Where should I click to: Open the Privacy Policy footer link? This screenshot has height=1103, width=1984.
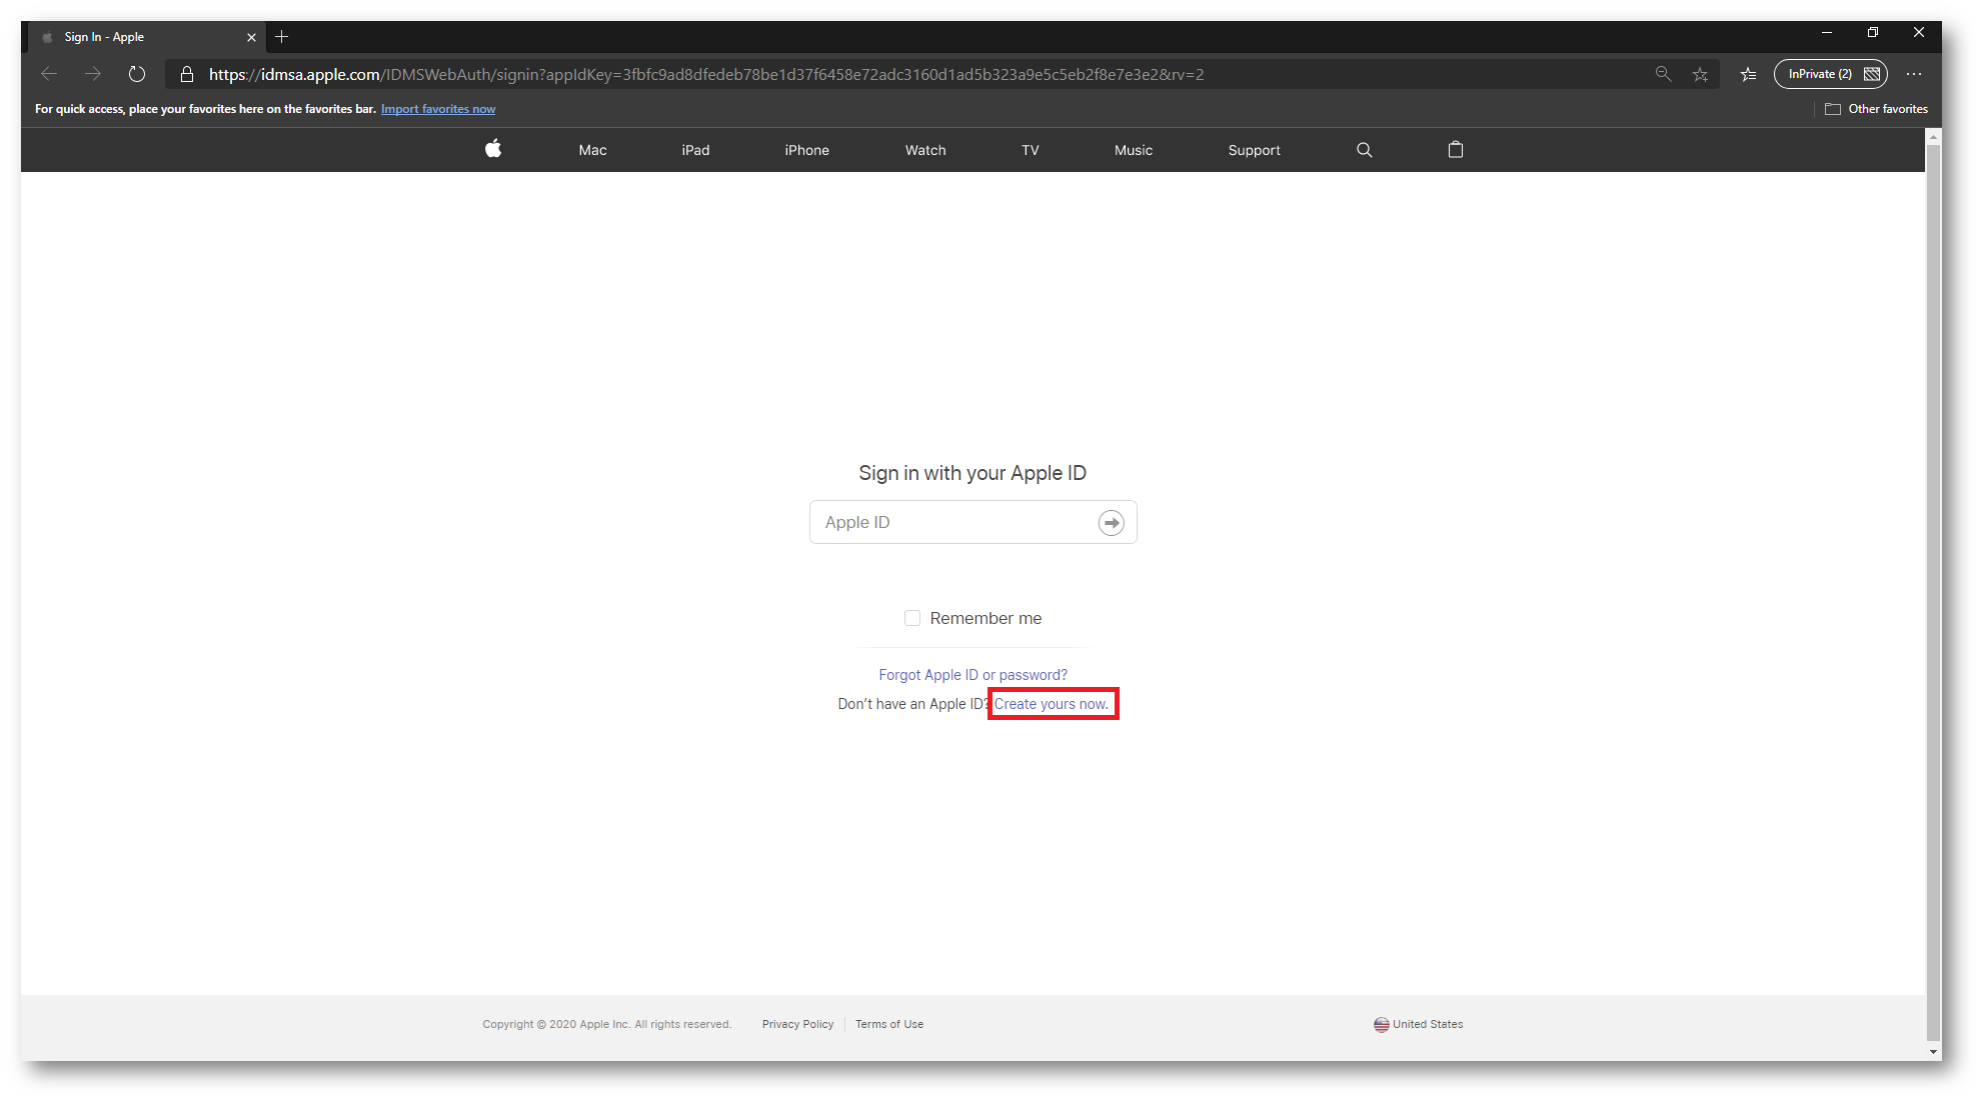coord(798,1024)
